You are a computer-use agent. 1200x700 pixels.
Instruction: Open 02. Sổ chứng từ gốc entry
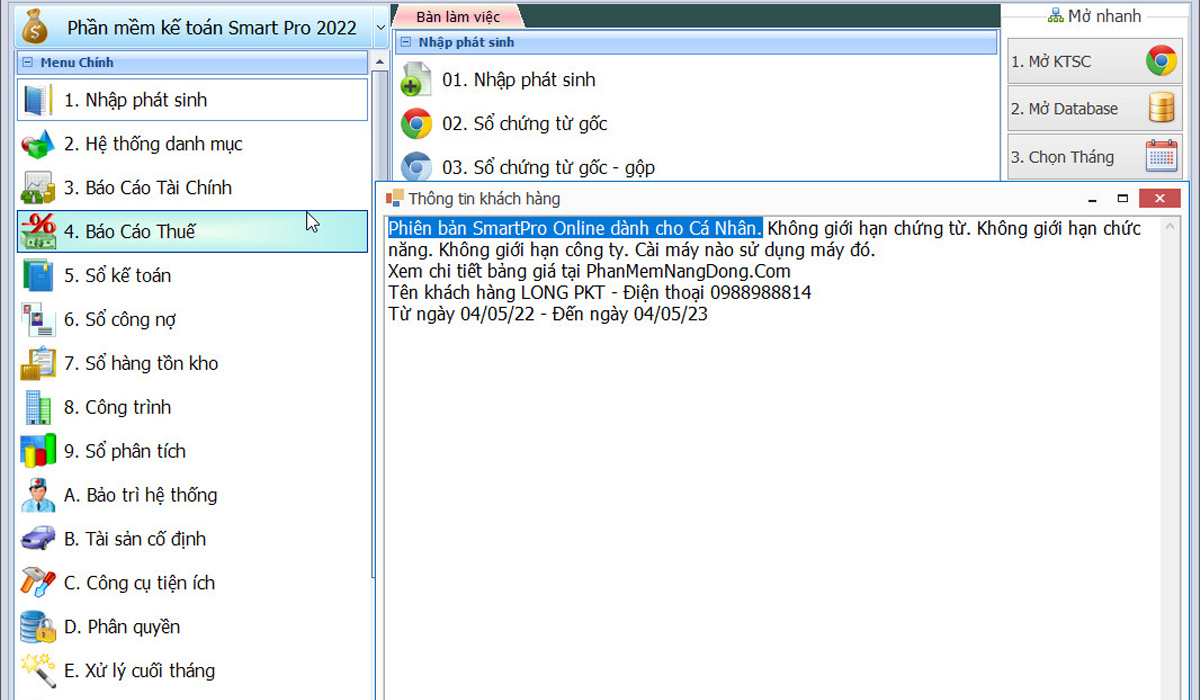point(524,124)
